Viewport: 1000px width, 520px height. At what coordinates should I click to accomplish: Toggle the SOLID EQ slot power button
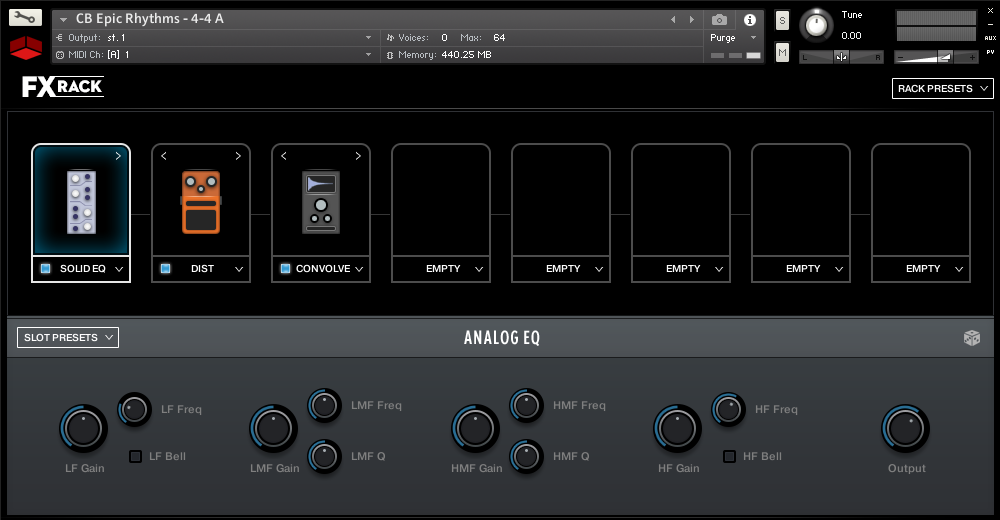46,269
